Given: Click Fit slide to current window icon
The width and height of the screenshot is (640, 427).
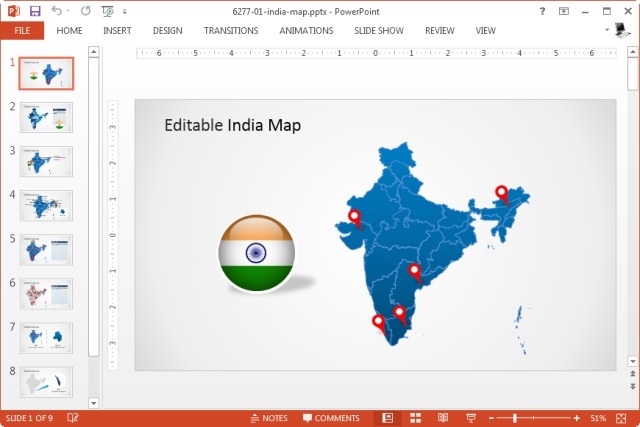Looking at the screenshot, I should [621, 418].
